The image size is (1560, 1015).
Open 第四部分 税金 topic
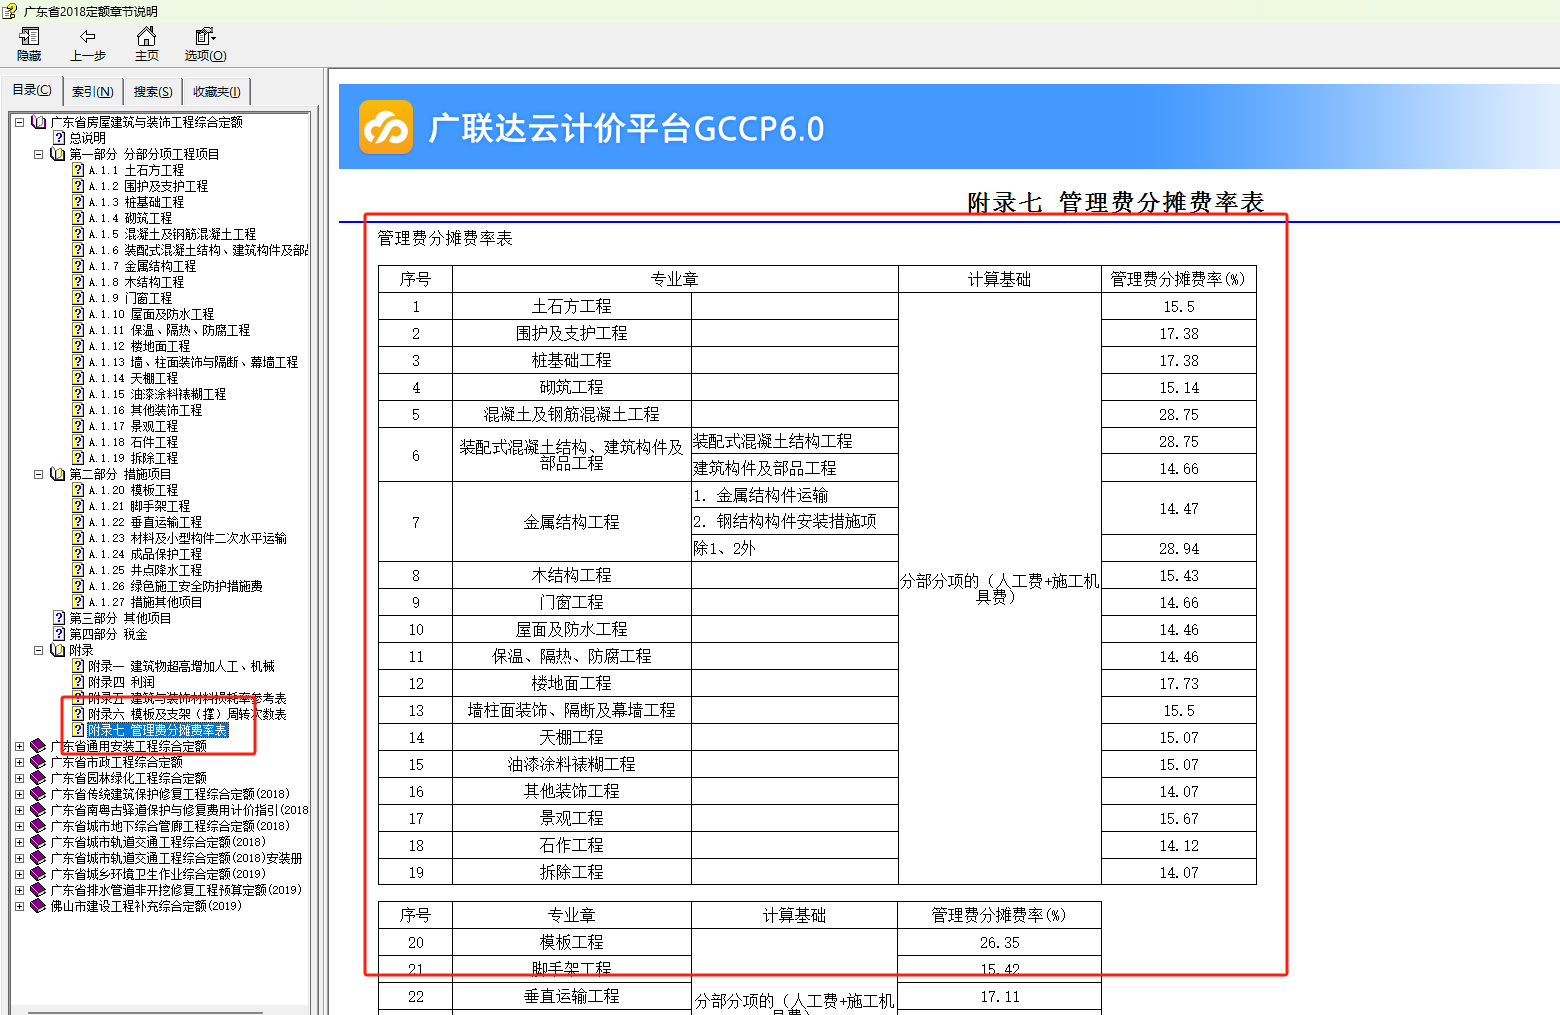[x=108, y=634]
